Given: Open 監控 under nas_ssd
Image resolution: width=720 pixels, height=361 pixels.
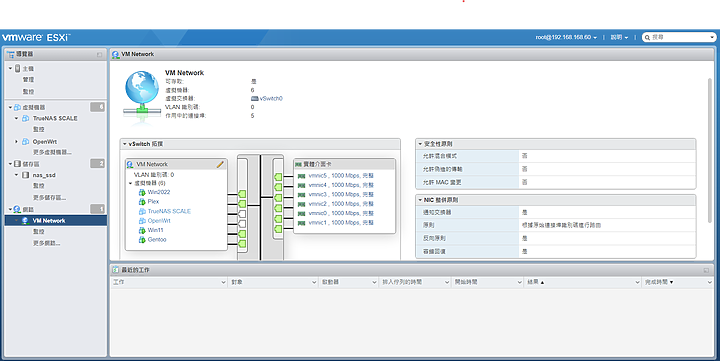Looking at the screenshot, I should [39, 186].
